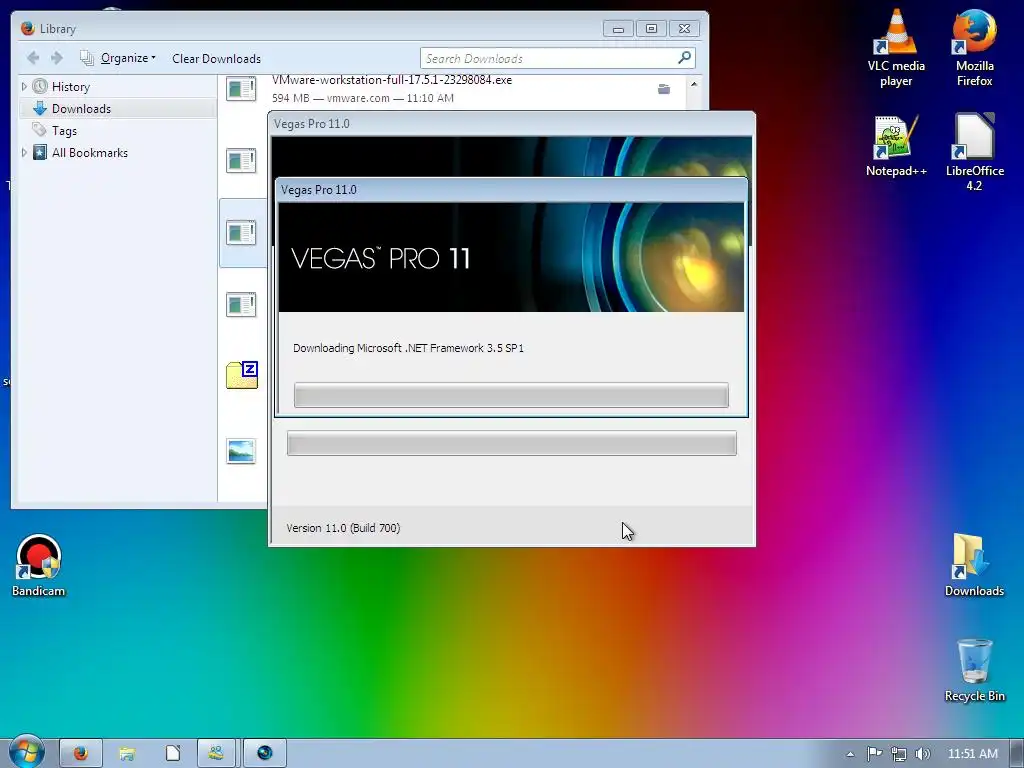Select Downloads in the Library sidebar
The width and height of the screenshot is (1024, 768).
(x=81, y=108)
